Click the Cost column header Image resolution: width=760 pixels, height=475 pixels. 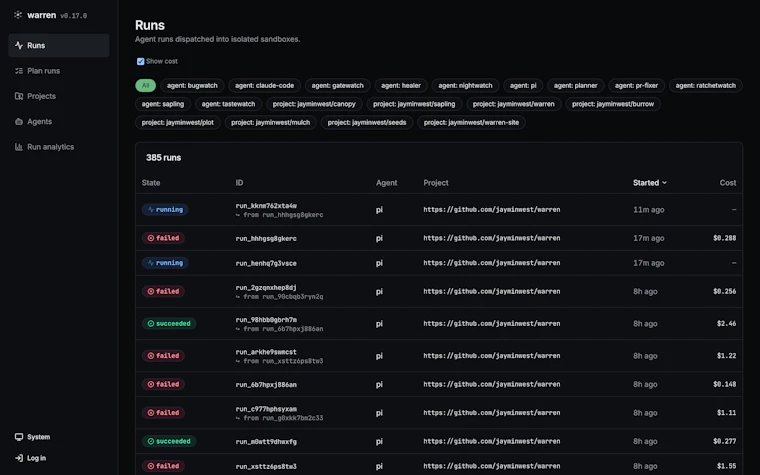tap(728, 183)
